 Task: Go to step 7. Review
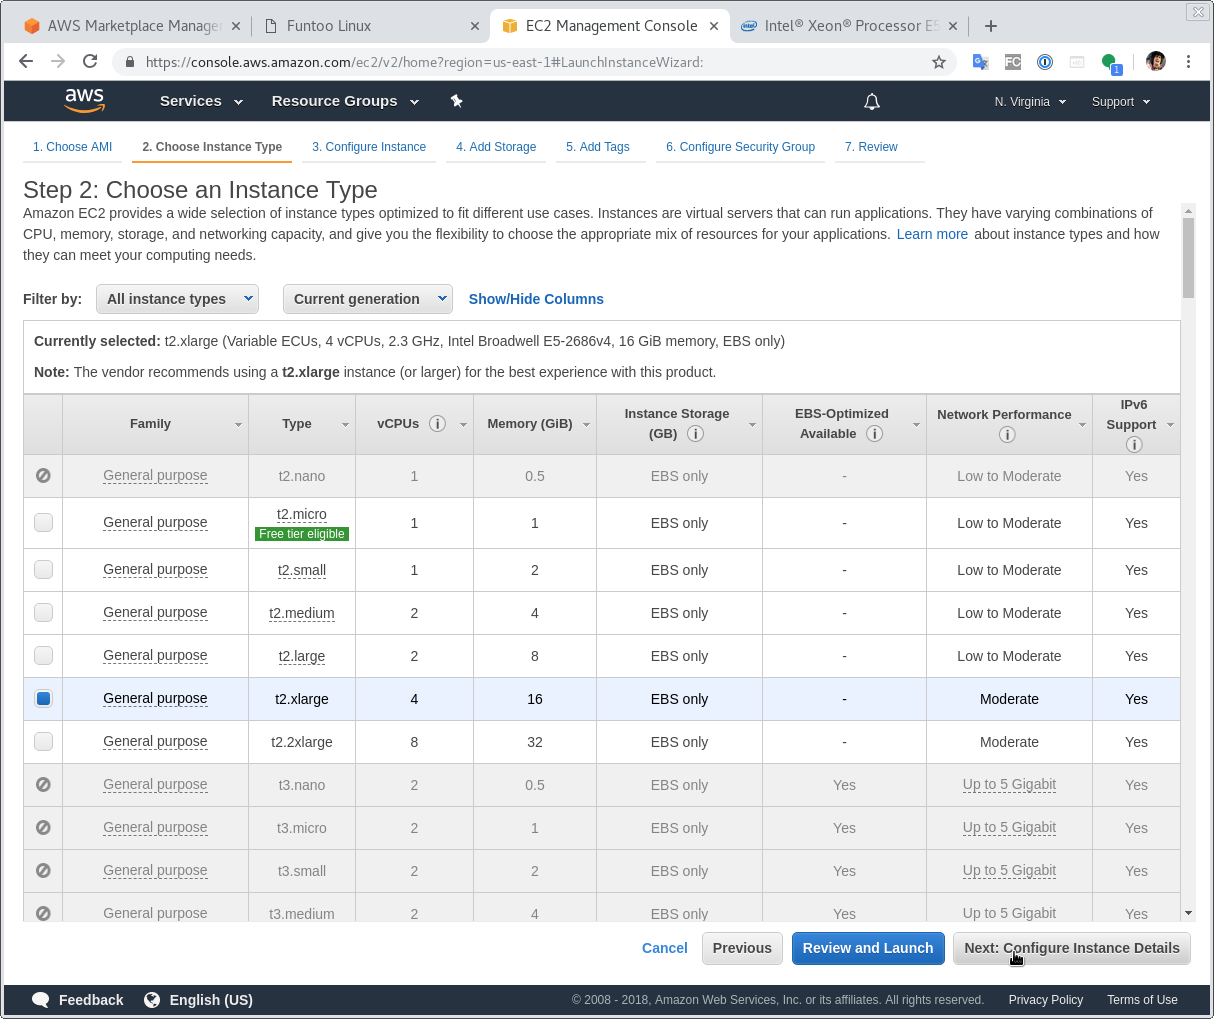coord(871,147)
